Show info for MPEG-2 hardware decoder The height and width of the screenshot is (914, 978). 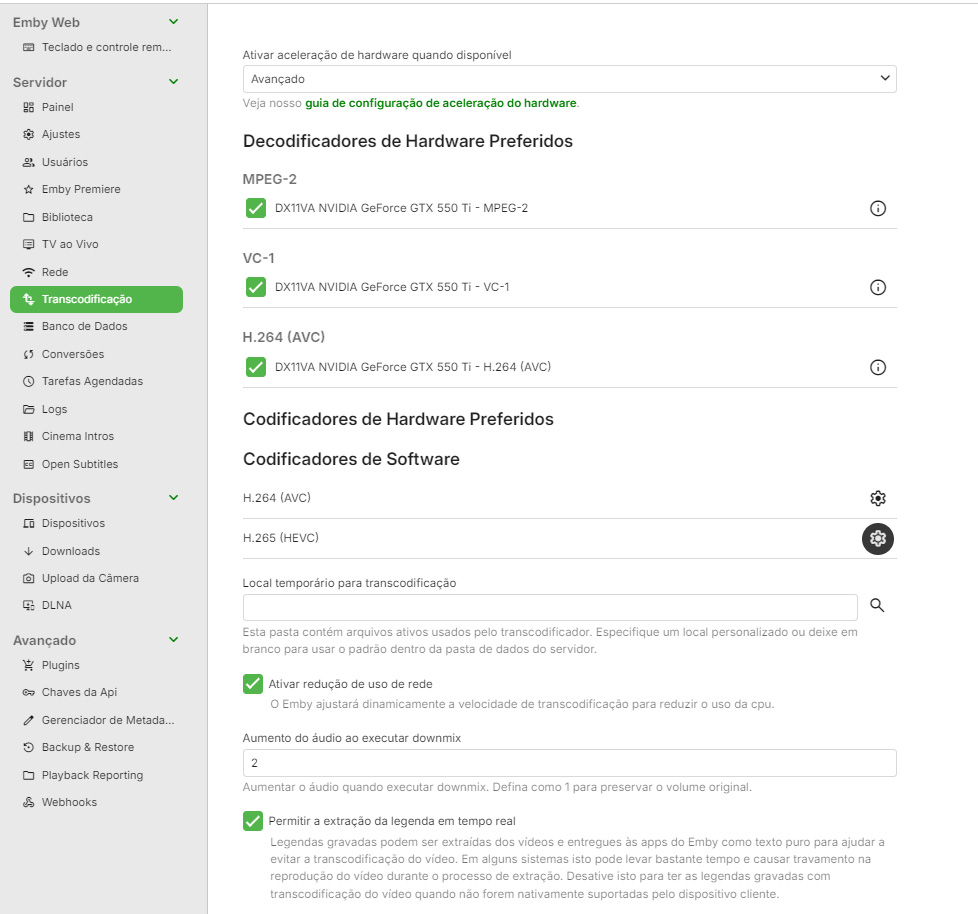click(878, 209)
